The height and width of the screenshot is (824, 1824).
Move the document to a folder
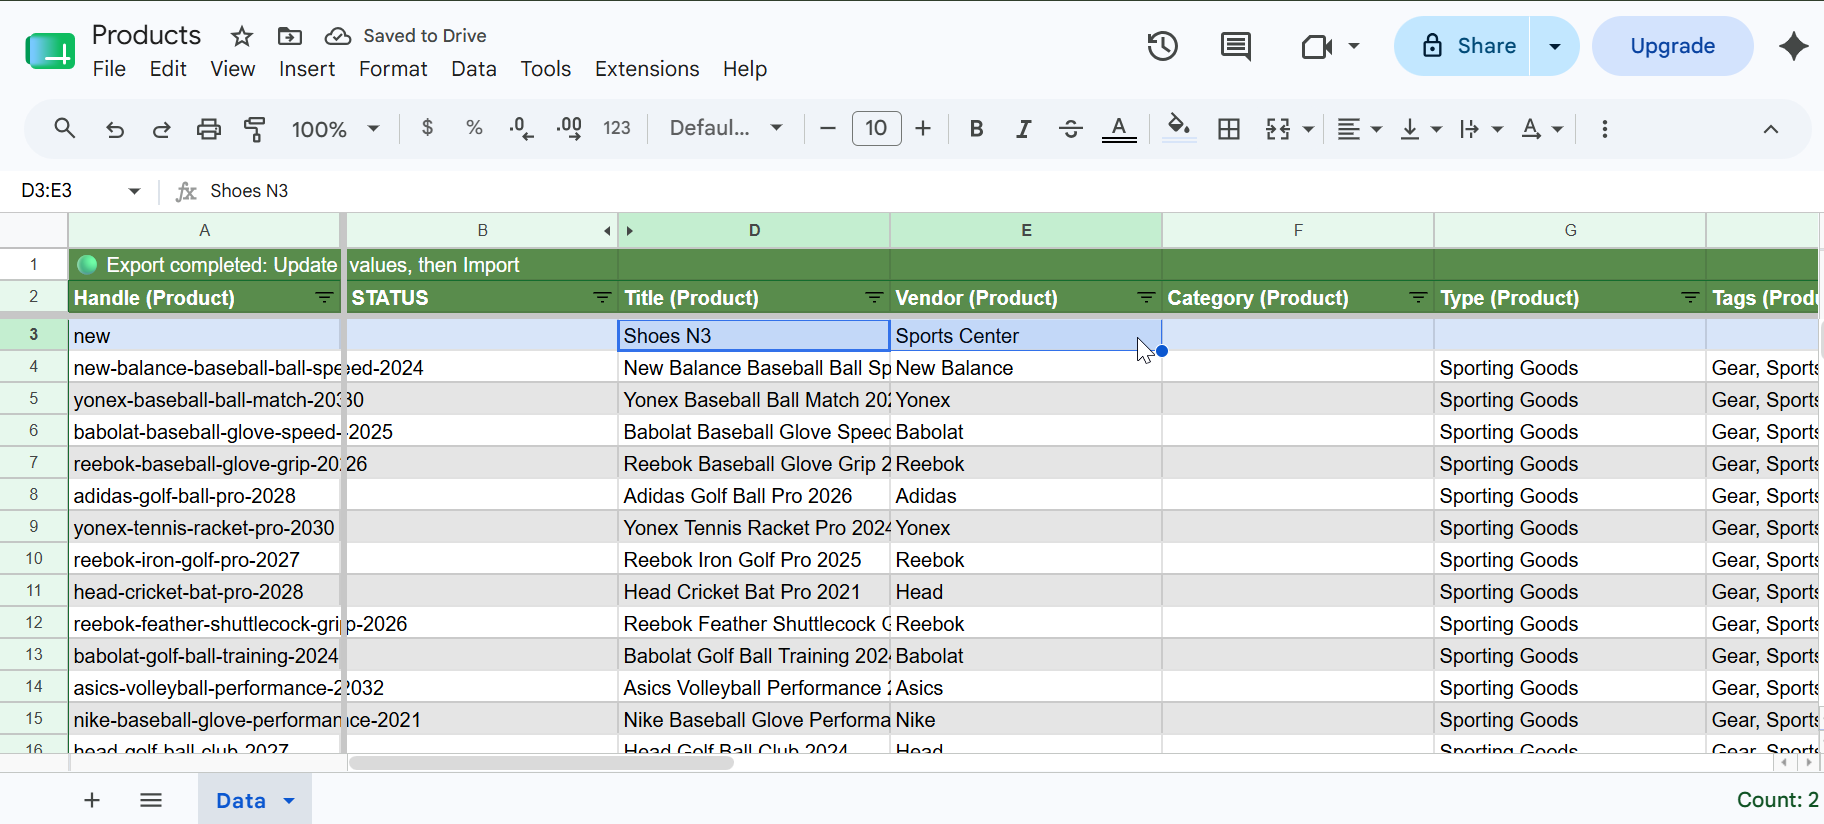coord(290,37)
